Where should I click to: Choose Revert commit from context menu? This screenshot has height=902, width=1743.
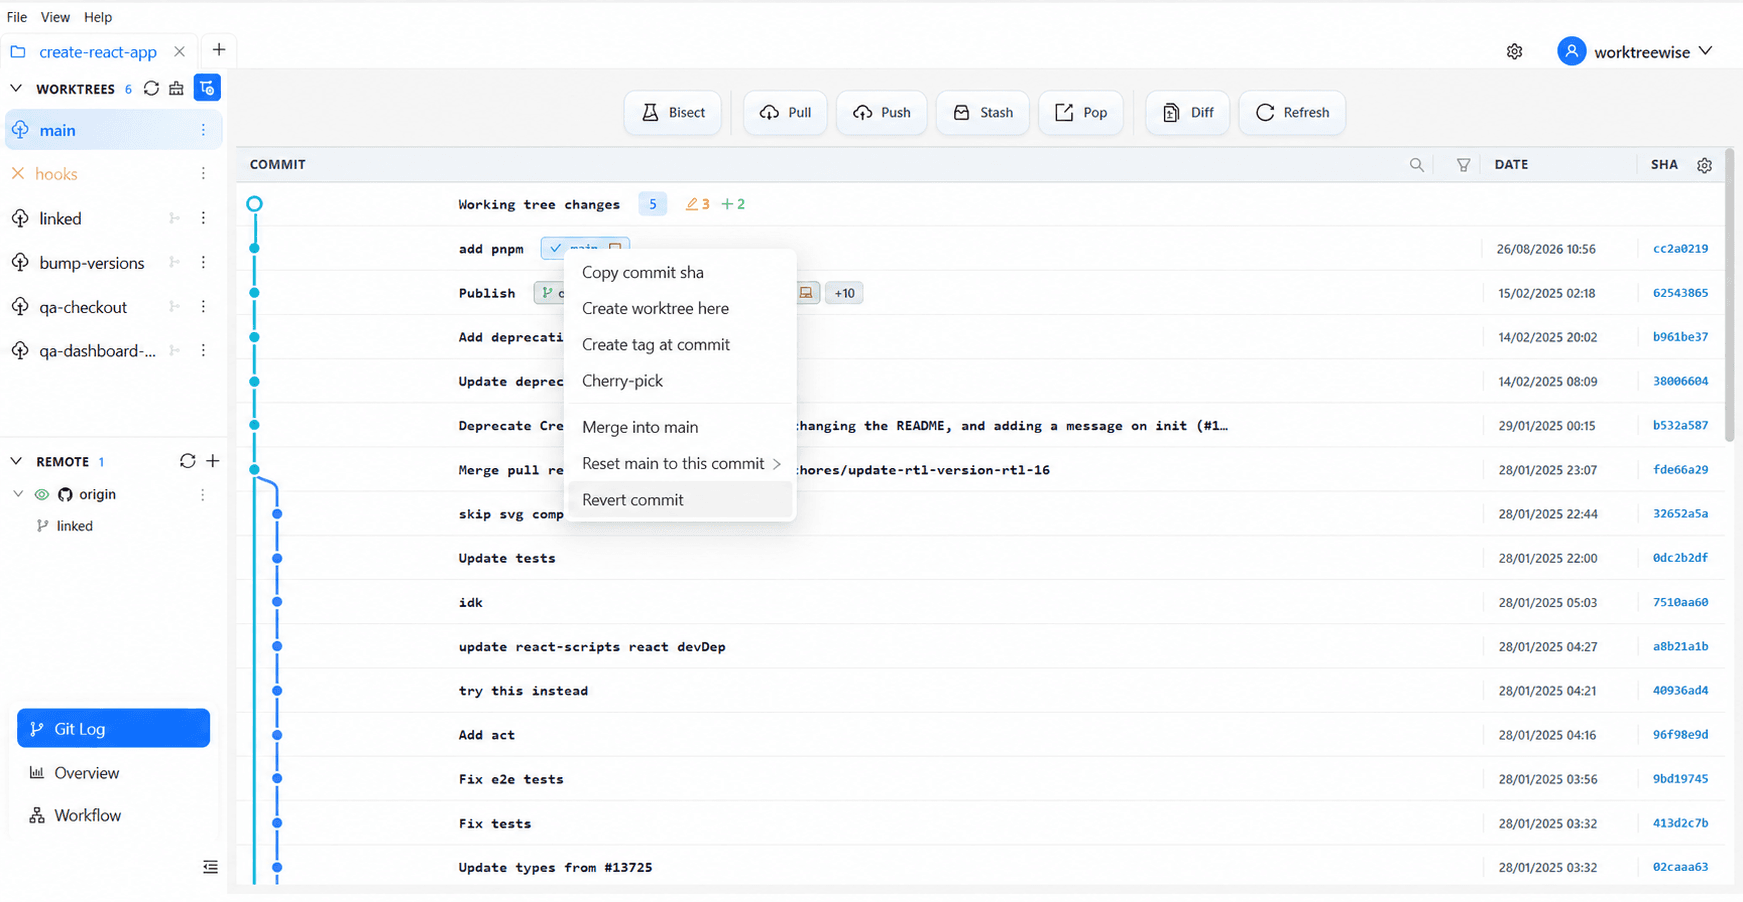coord(680,500)
